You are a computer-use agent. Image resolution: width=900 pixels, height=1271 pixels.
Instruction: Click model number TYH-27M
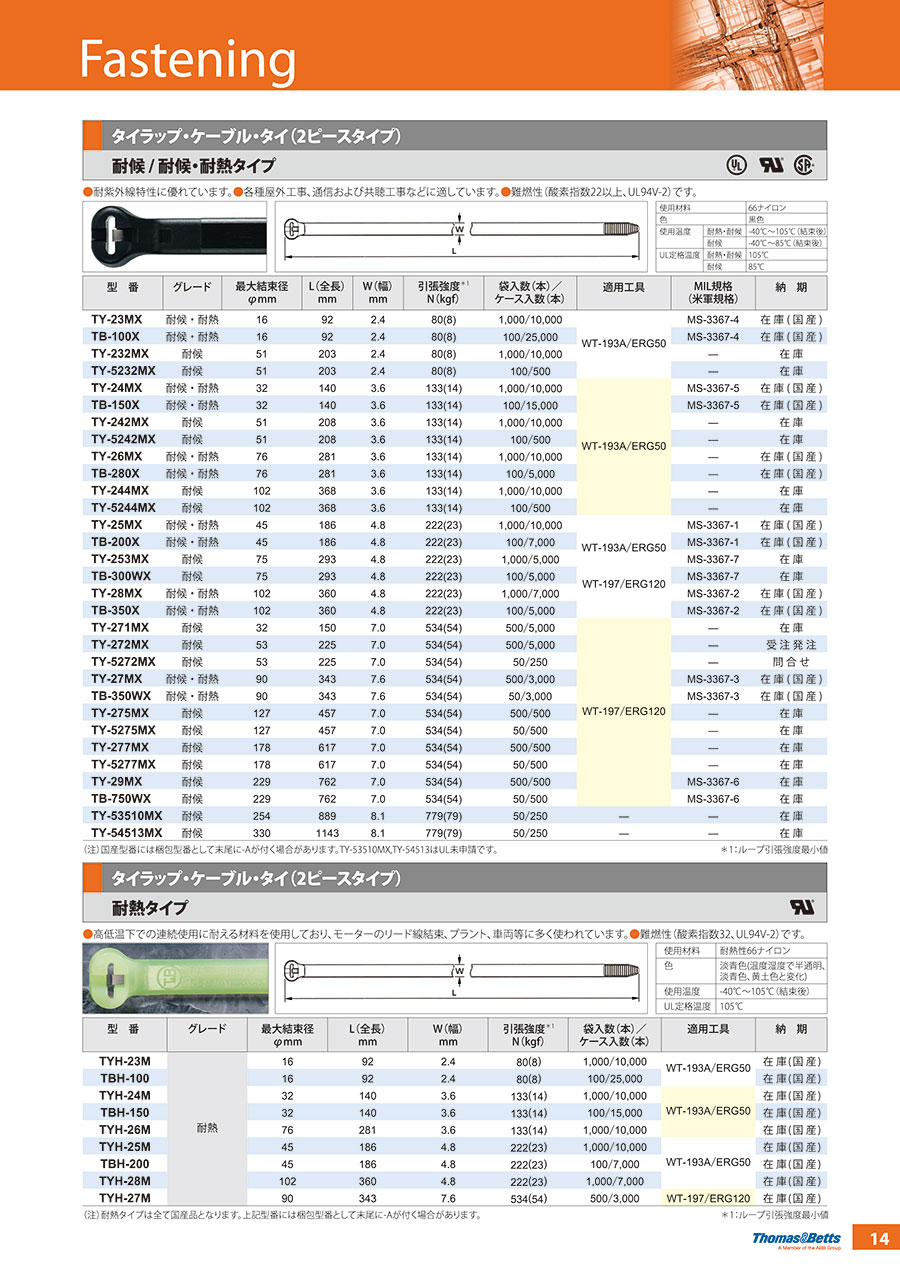(125, 1198)
